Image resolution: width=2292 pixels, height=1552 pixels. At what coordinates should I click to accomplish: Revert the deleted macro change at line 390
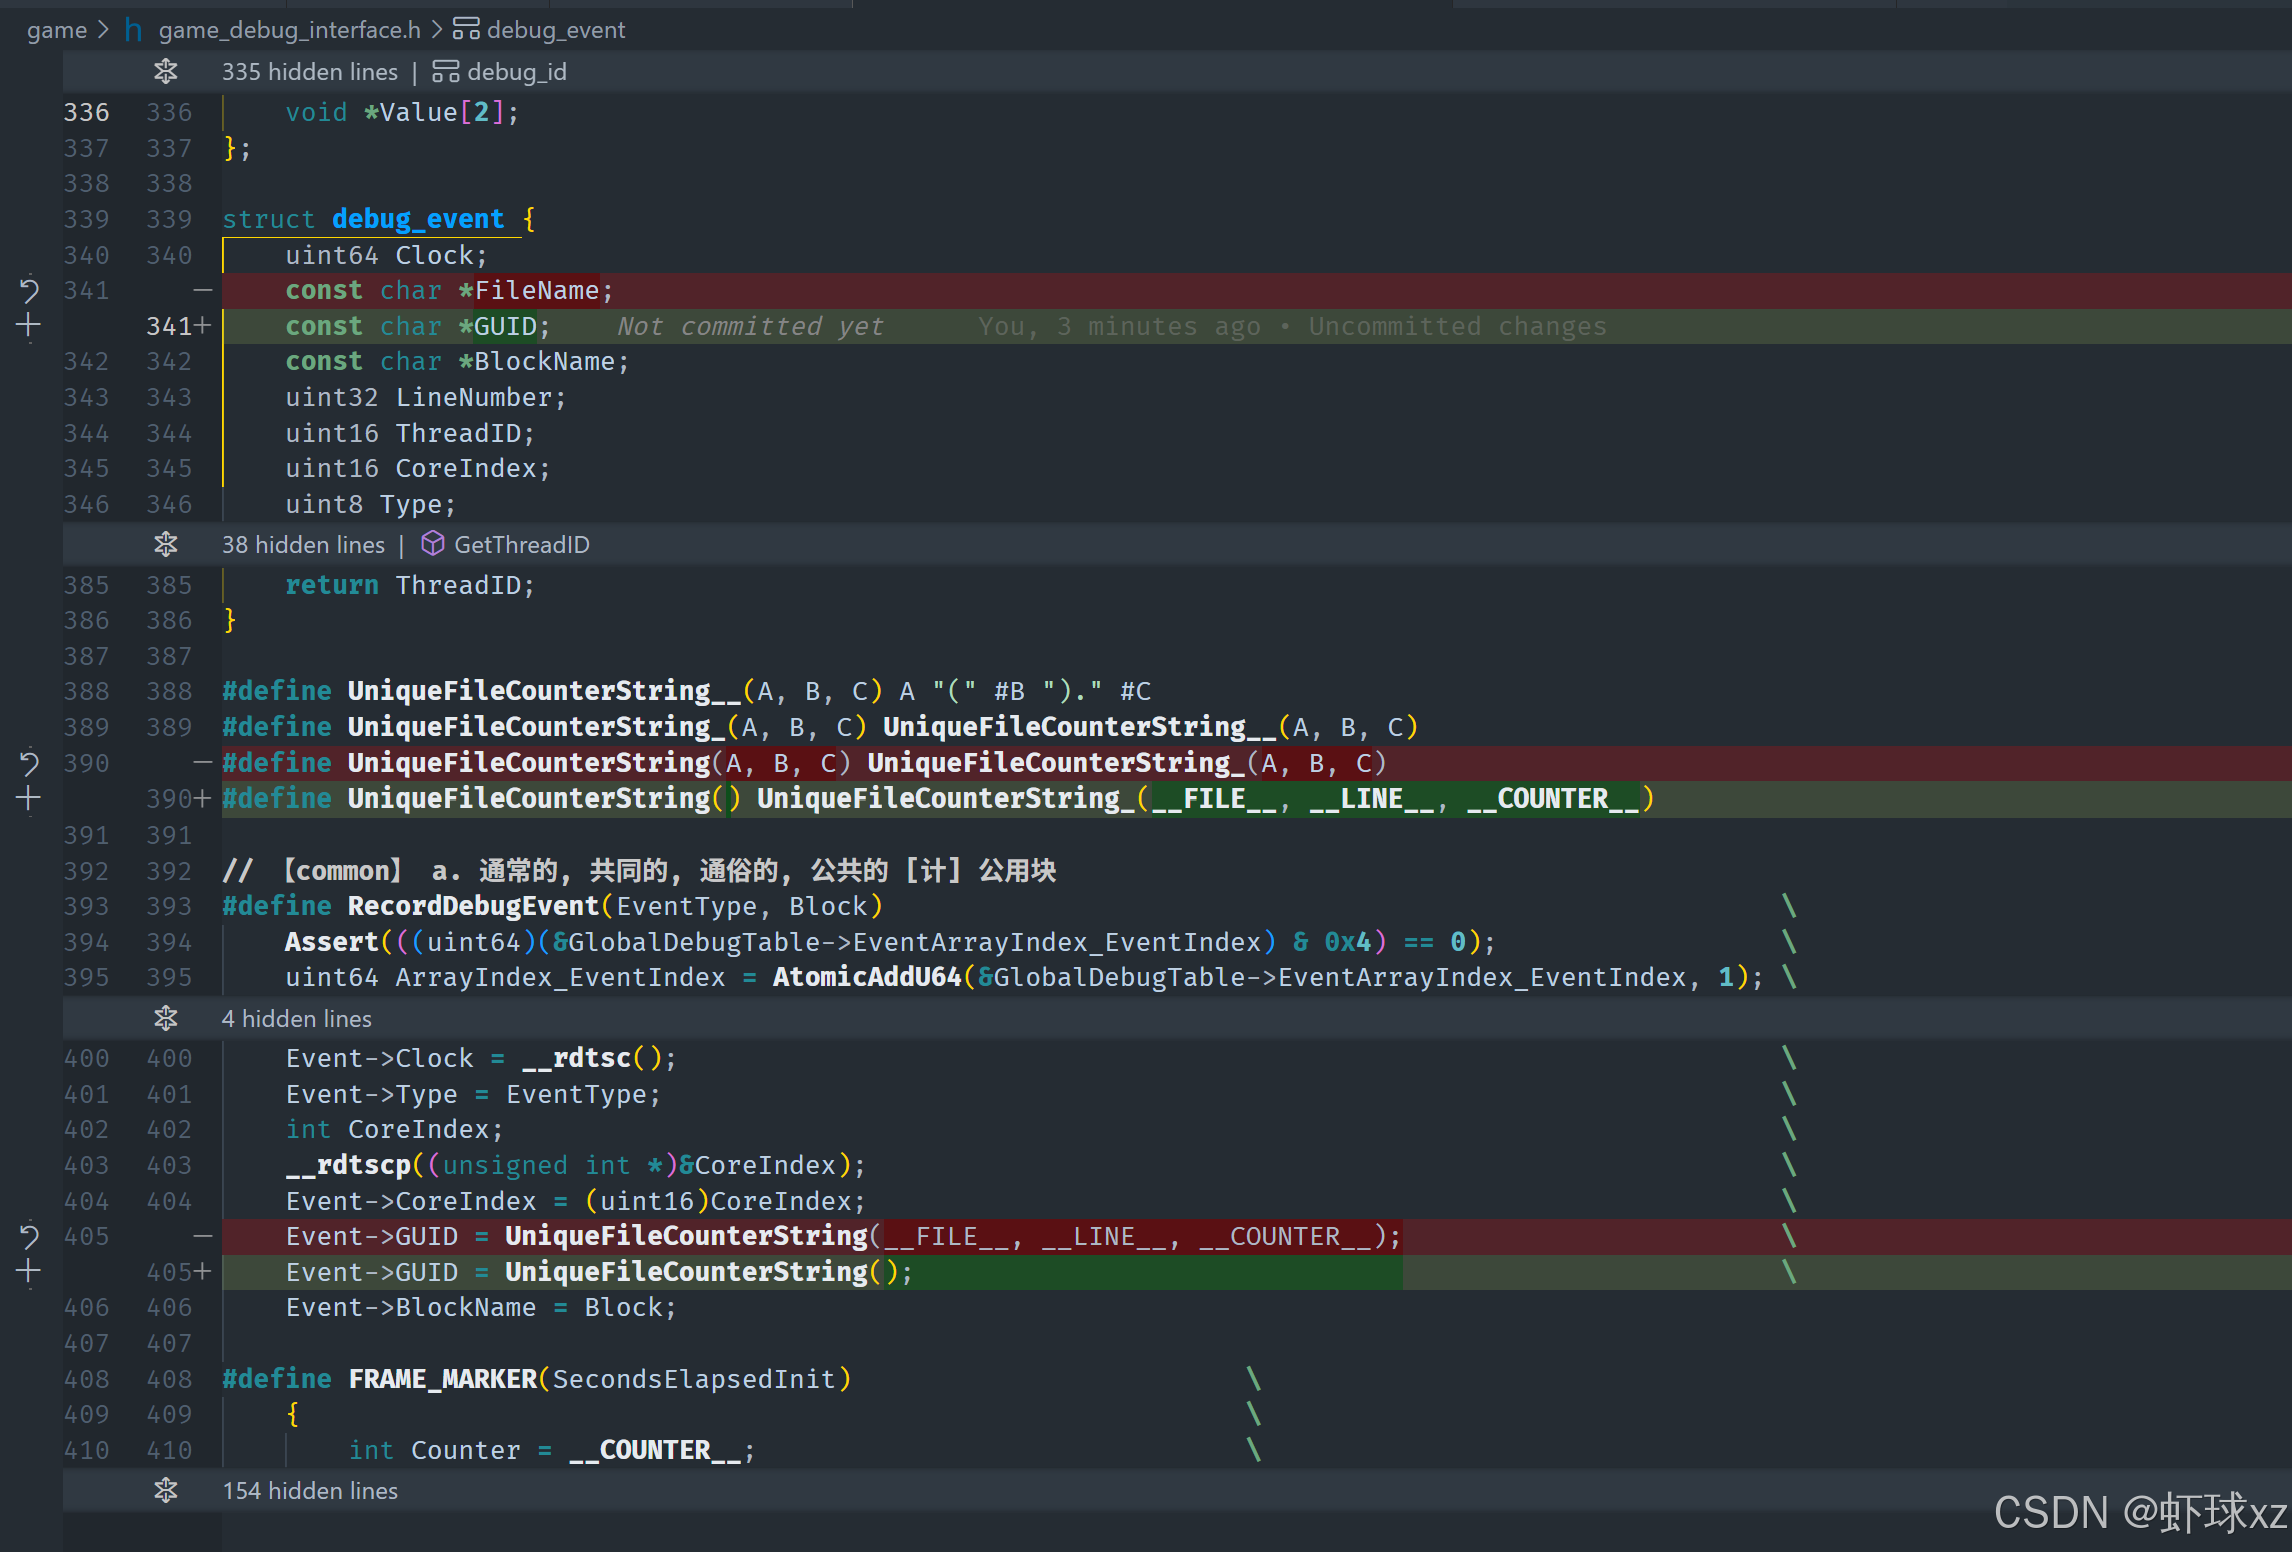click(29, 764)
